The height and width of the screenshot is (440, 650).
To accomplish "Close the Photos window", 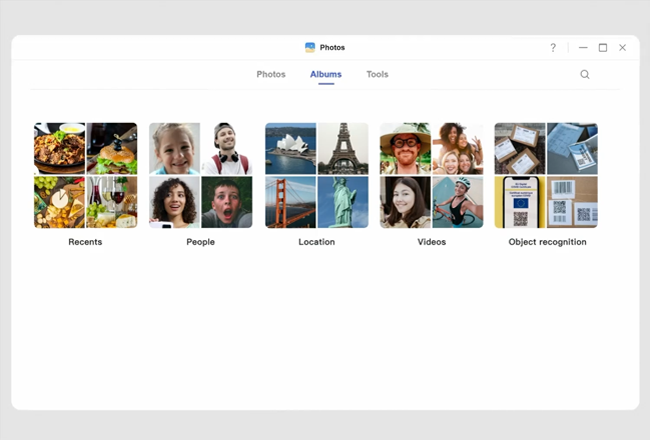I will pos(622,48).
